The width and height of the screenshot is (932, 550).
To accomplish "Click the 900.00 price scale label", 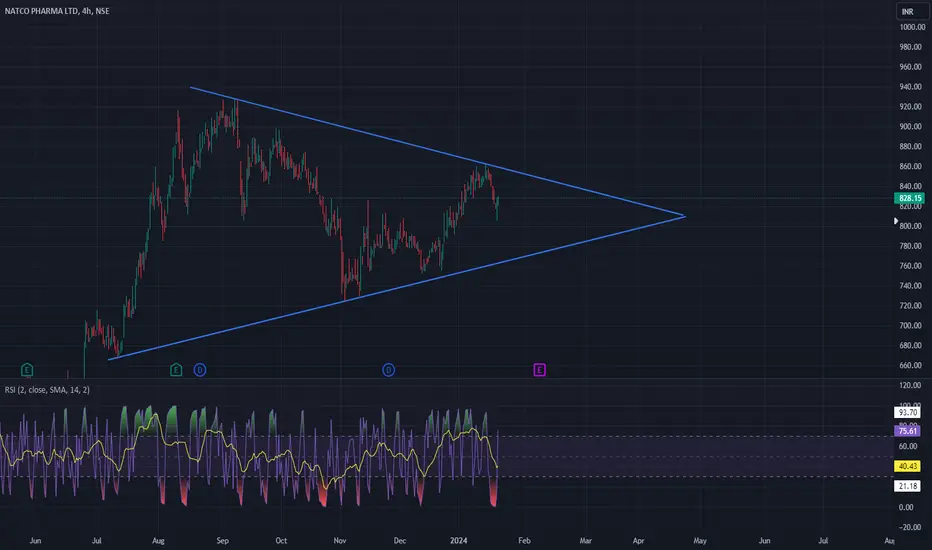I will (x=910, y=126).
